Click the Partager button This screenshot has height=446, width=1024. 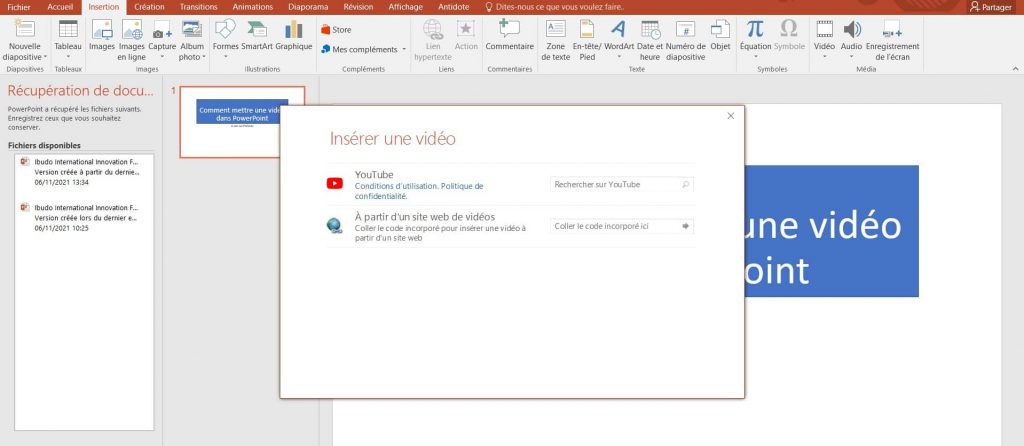991,7
